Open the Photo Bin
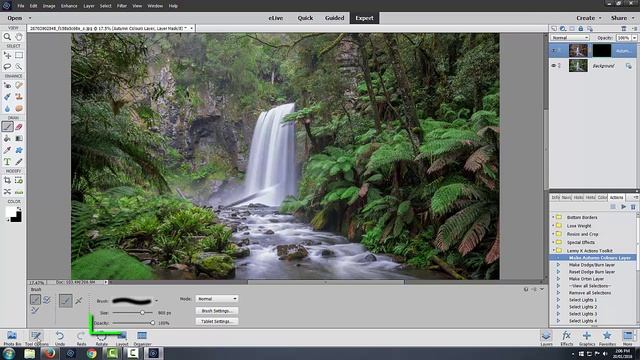Viewport: 640px width, 360px height. tap(12, 338)
